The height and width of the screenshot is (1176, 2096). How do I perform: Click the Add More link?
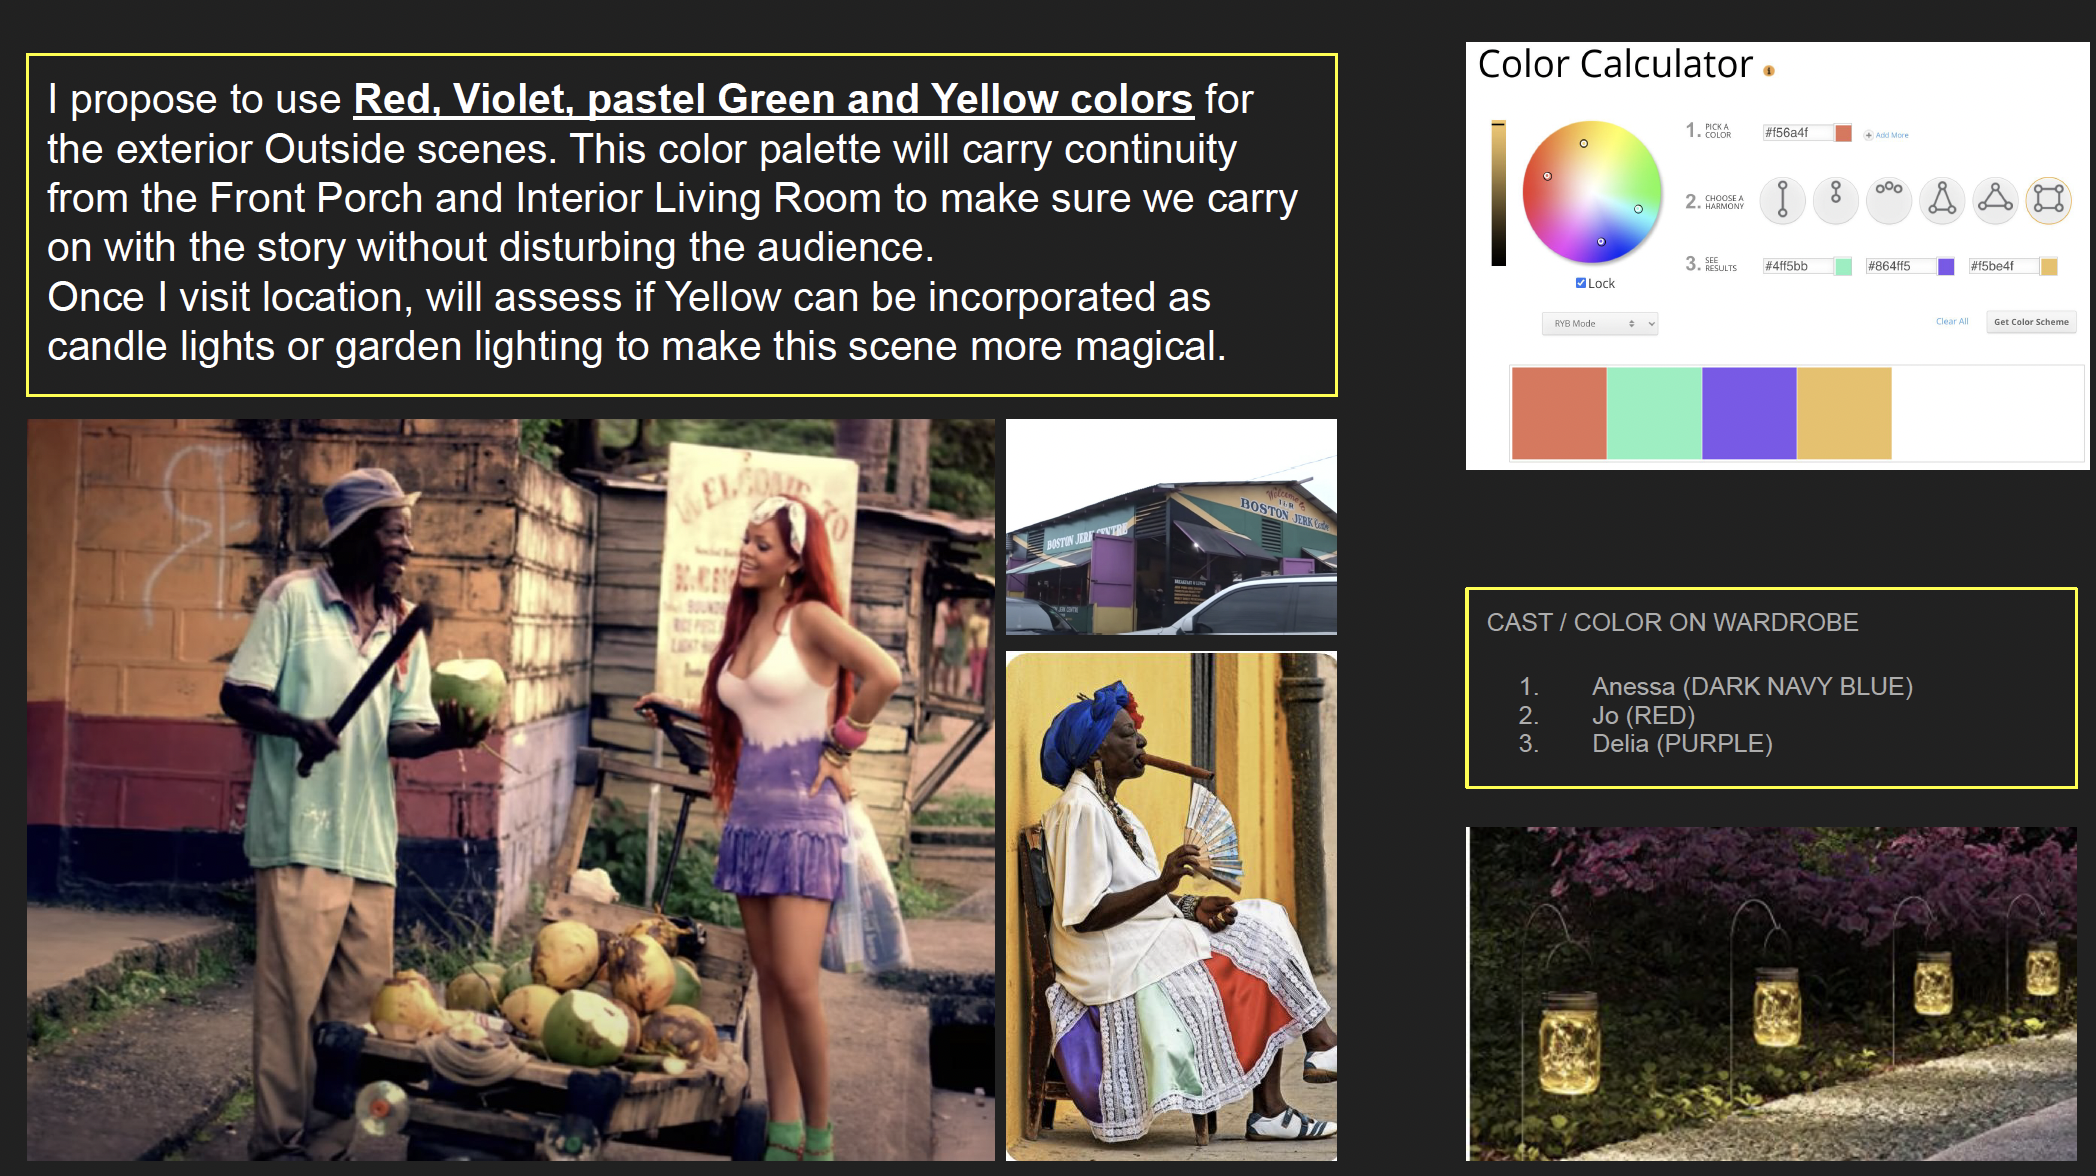tap(1891, 135)
